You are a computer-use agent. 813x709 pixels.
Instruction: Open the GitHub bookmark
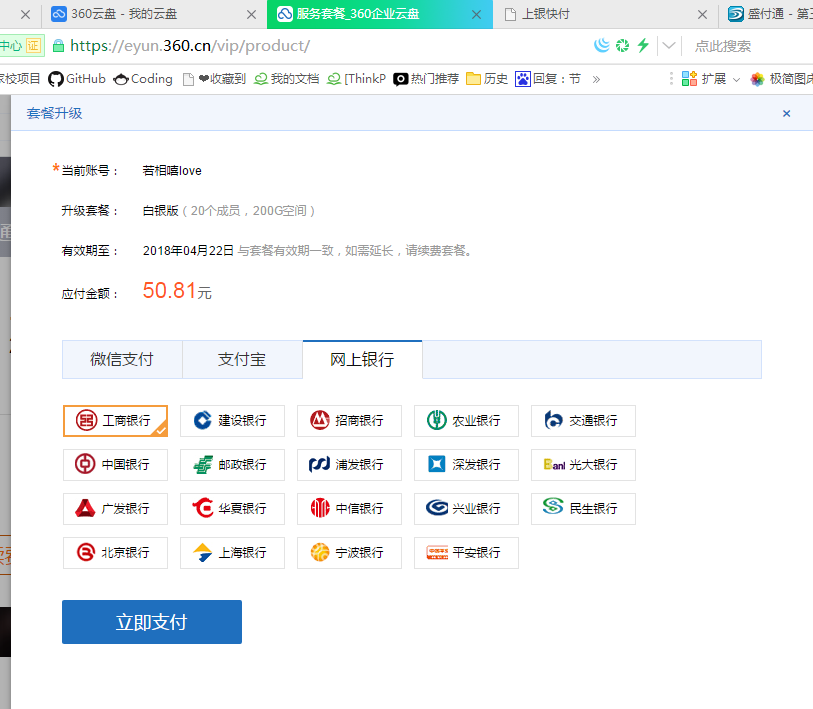(x=77, y=79)
